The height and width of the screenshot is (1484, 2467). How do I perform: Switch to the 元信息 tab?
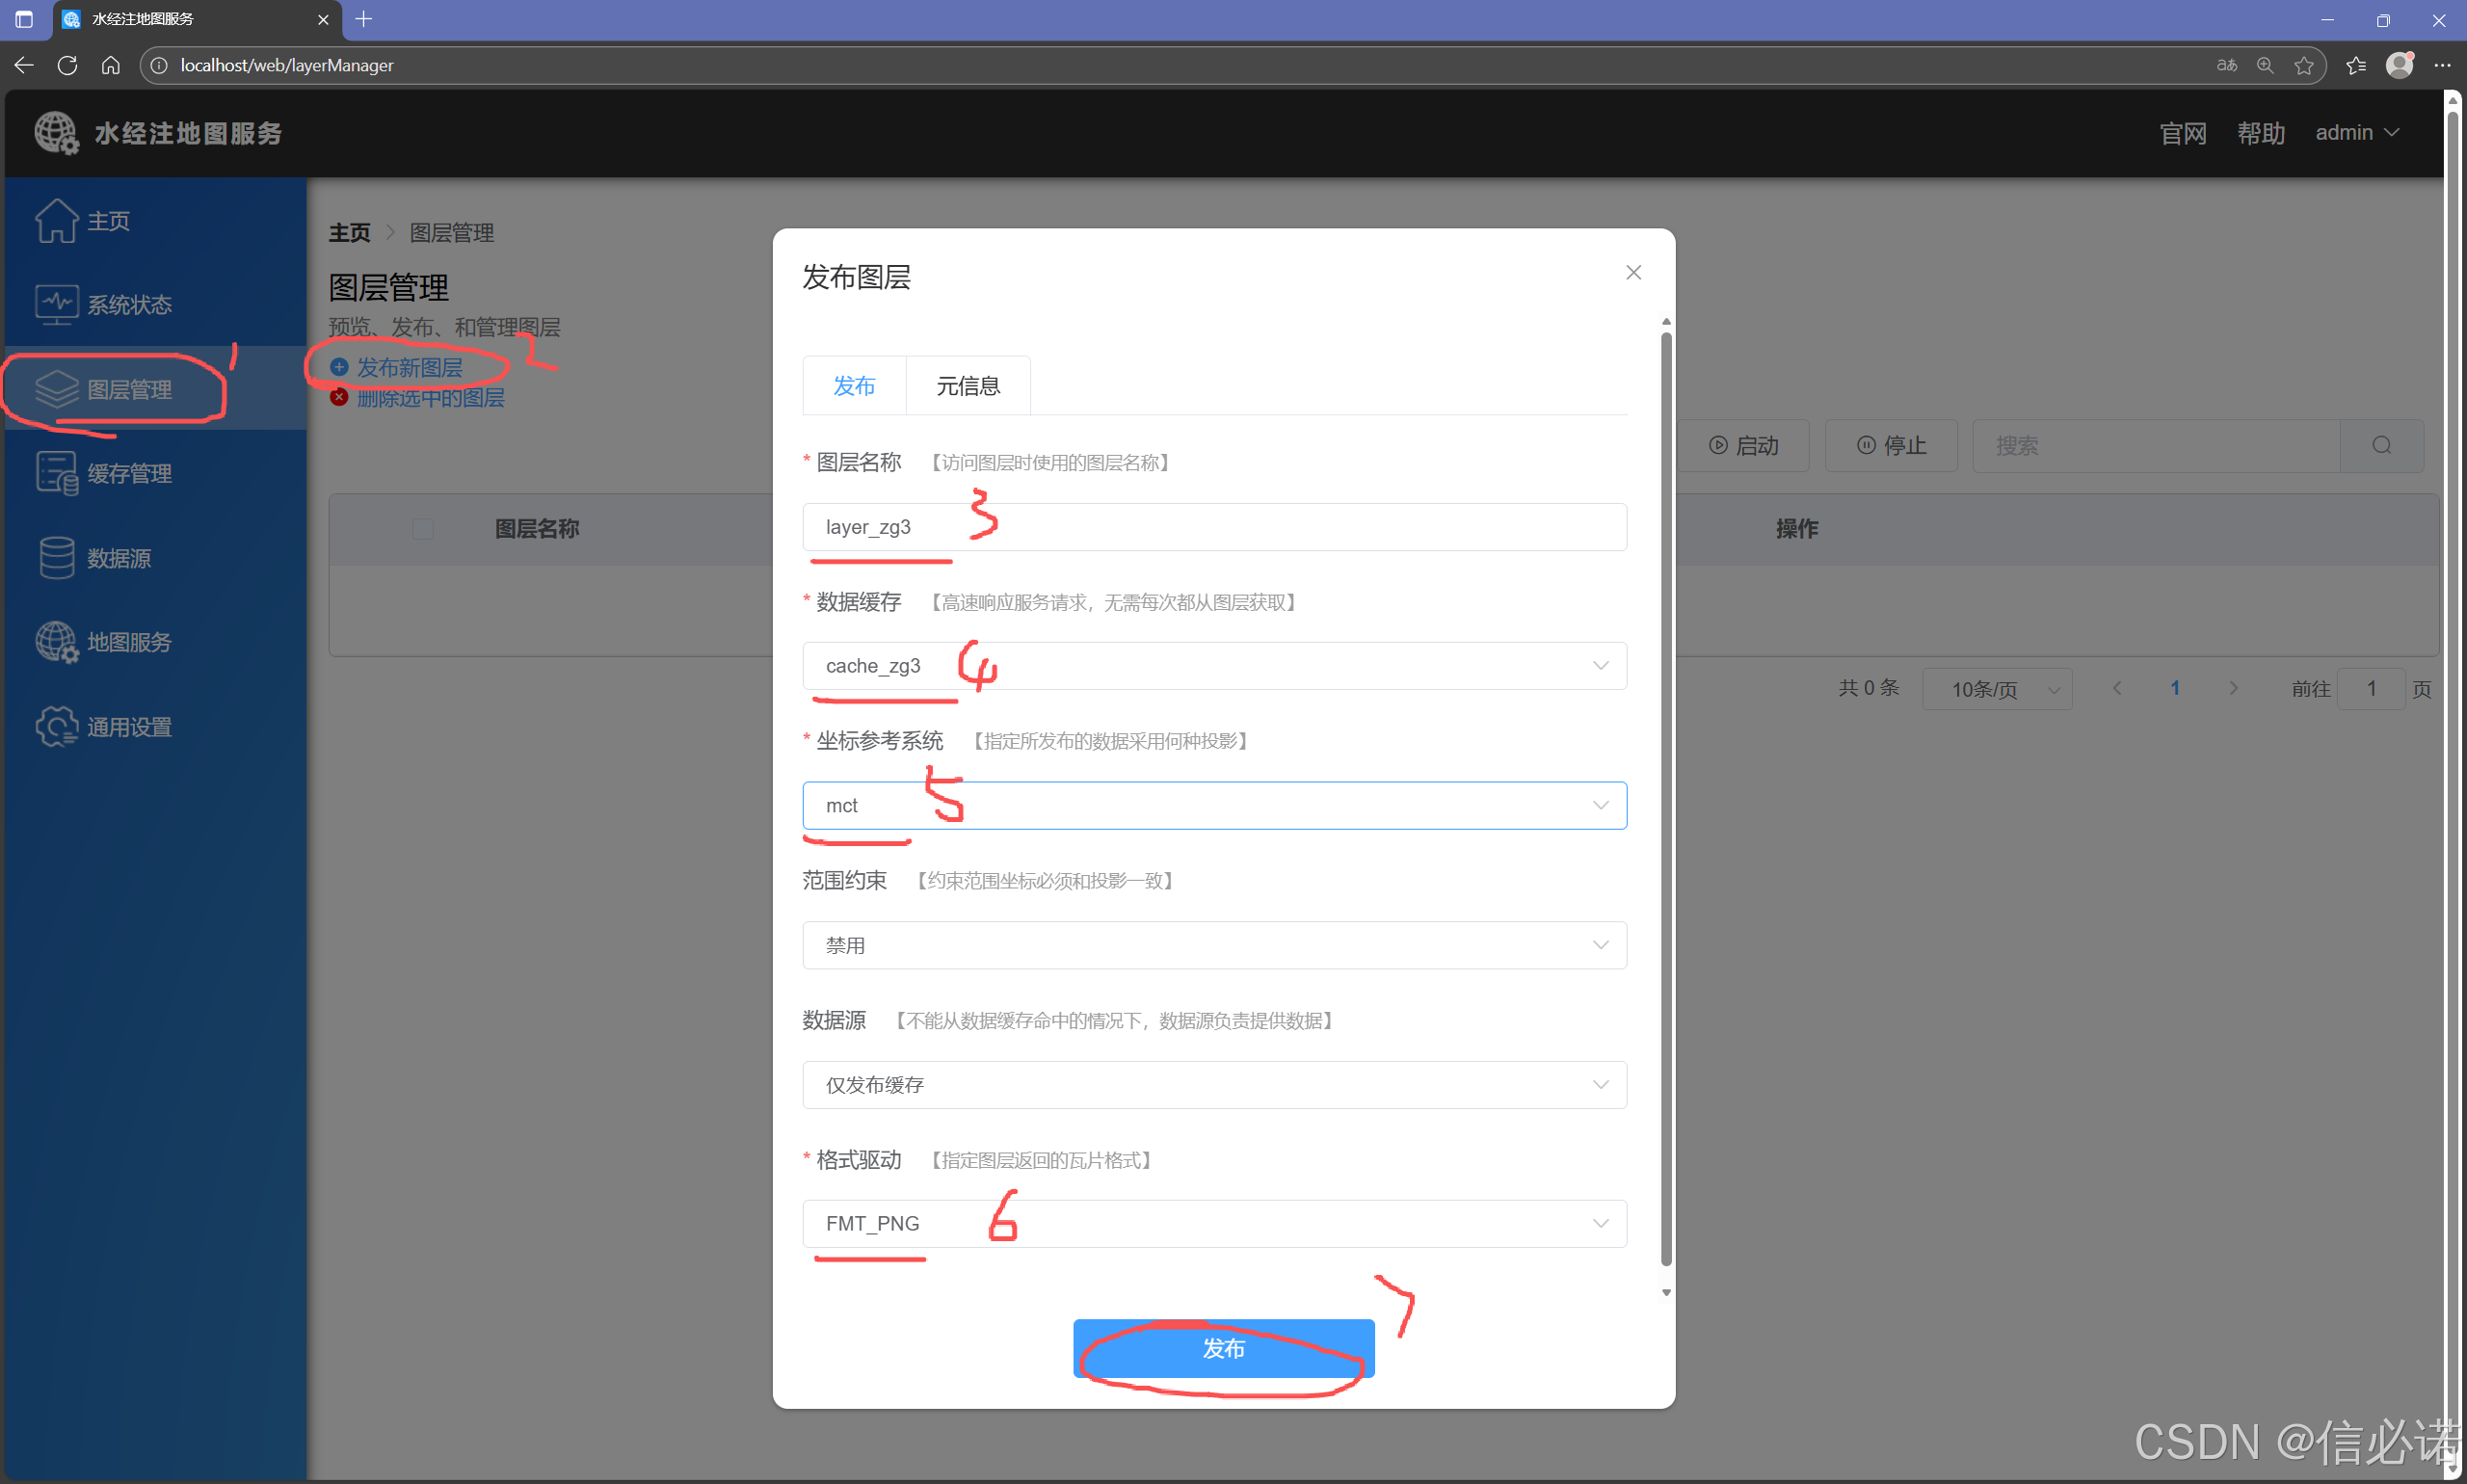(967, 385)
